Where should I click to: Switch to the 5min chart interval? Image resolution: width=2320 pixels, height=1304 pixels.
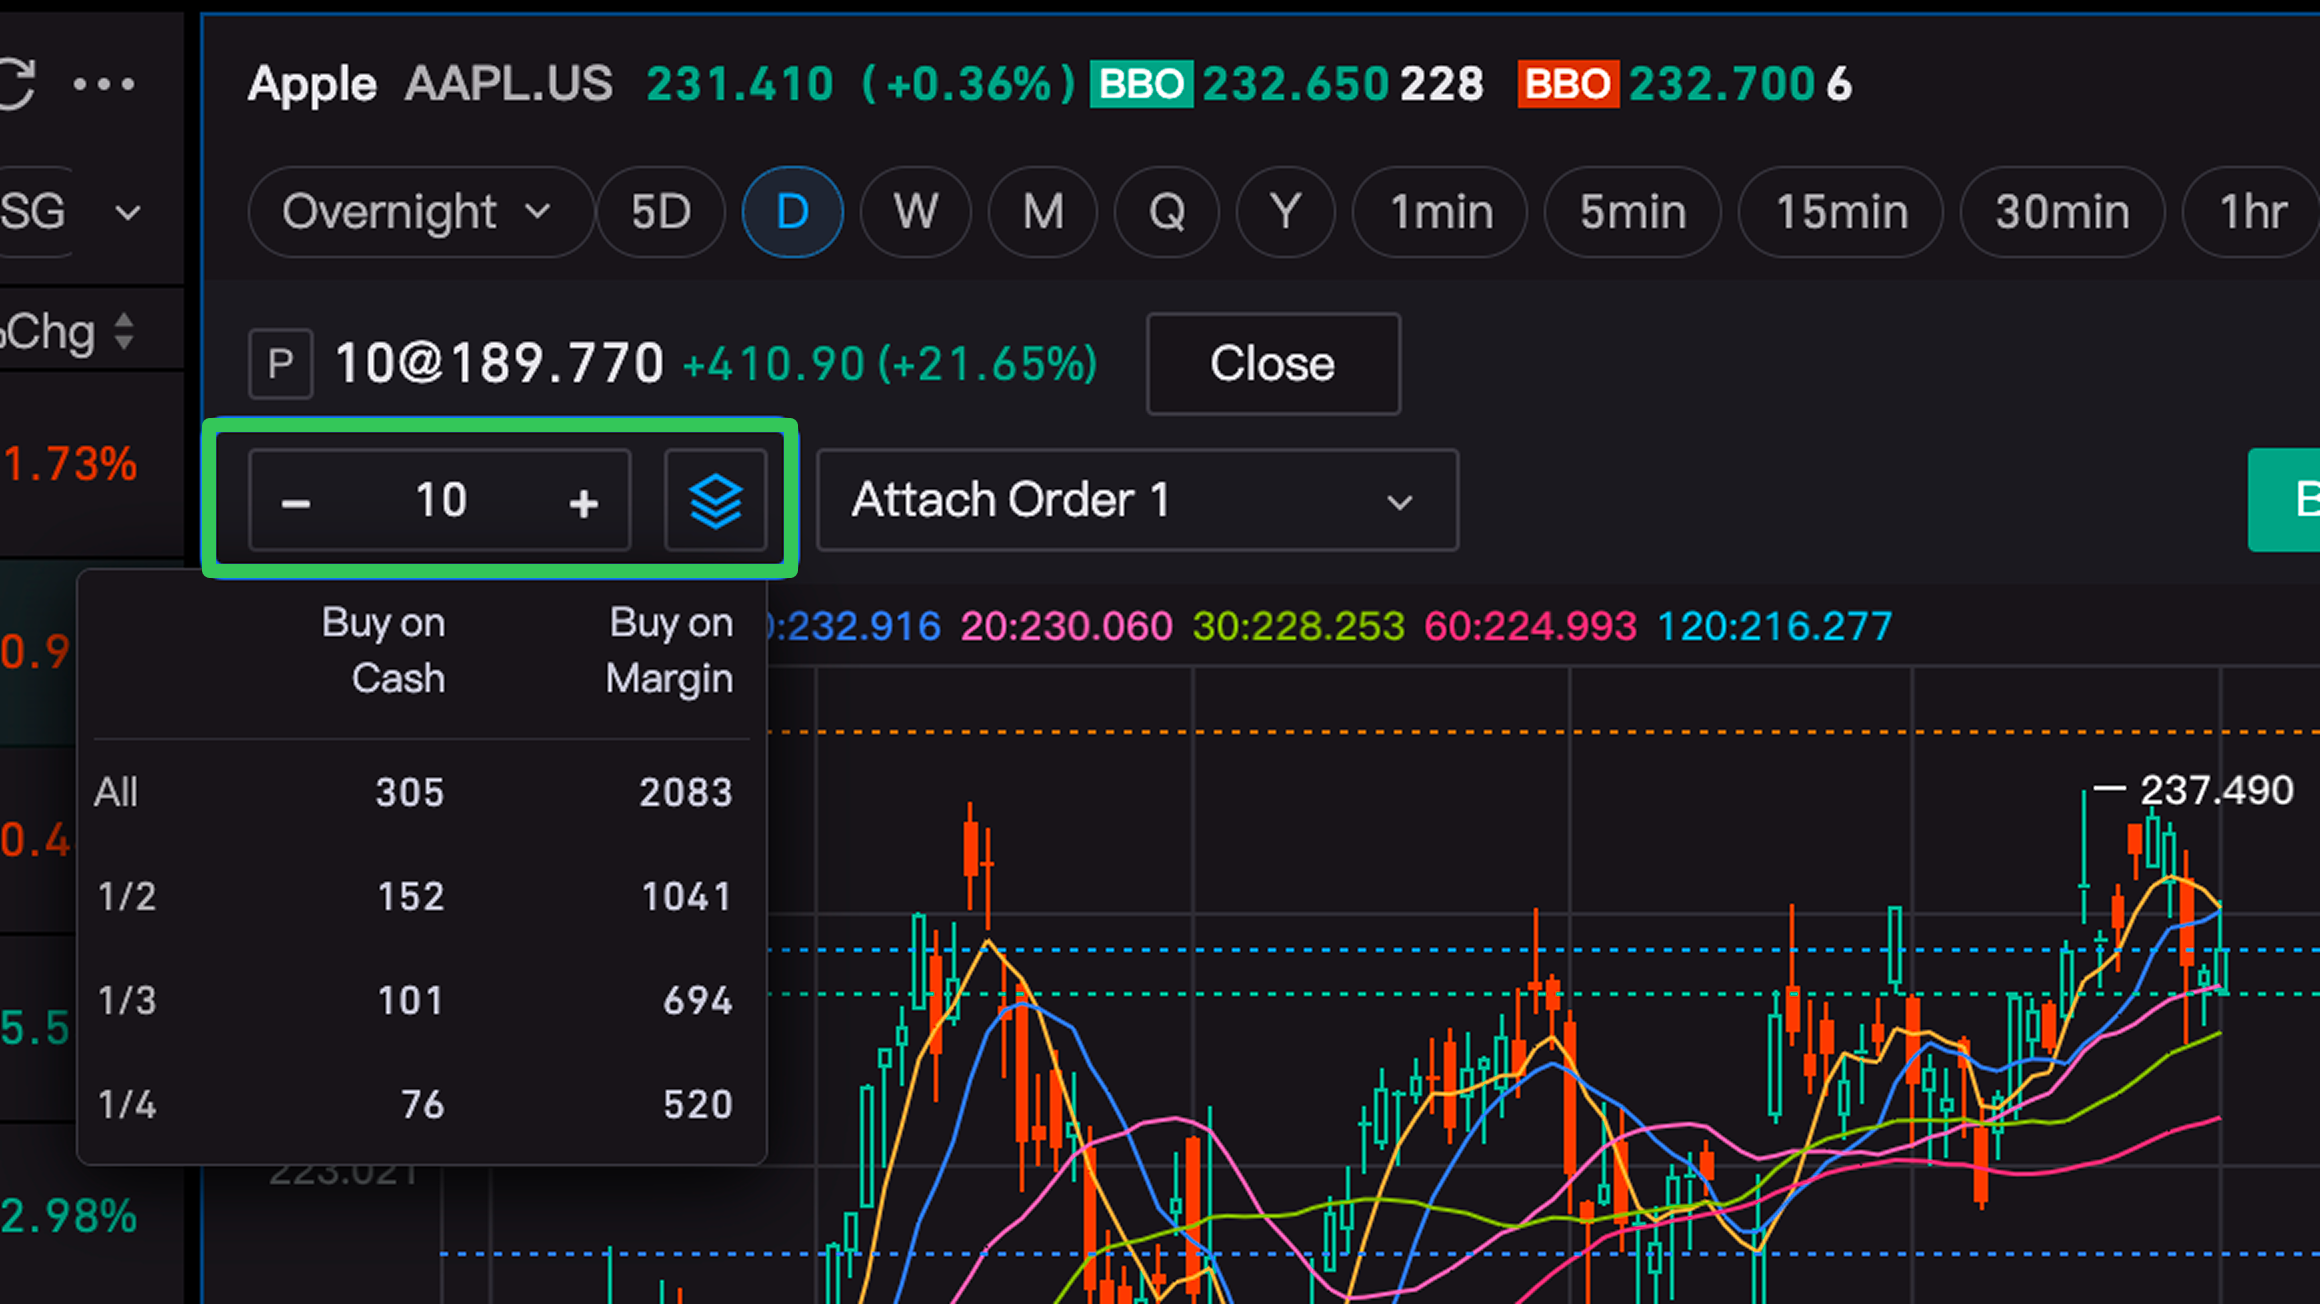click(x=1632, y=212)
